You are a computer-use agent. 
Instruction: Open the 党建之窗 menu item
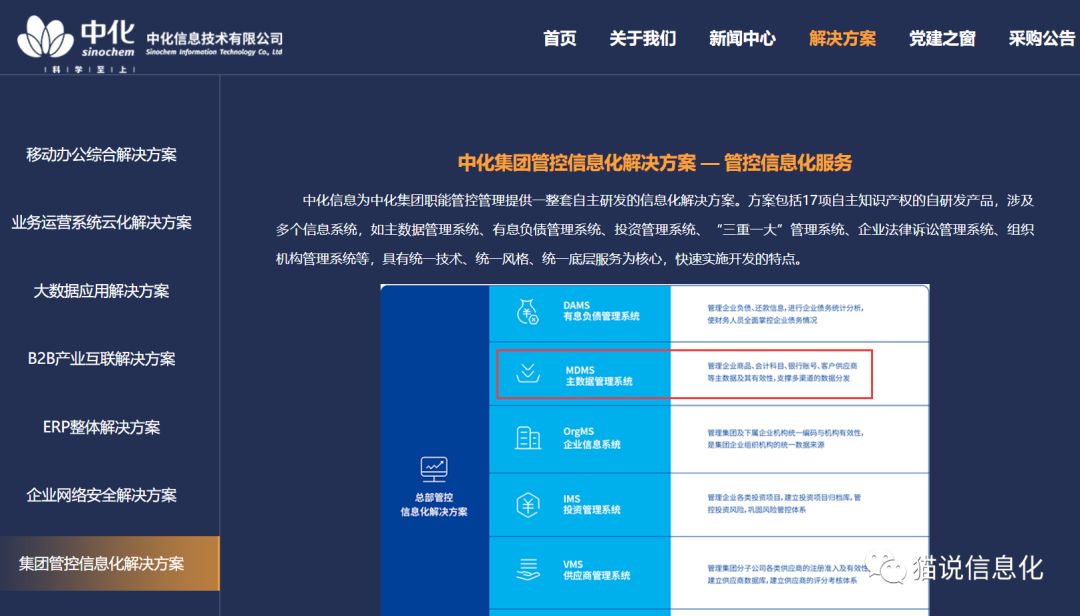pyautogui.click(x=942, y=38)
